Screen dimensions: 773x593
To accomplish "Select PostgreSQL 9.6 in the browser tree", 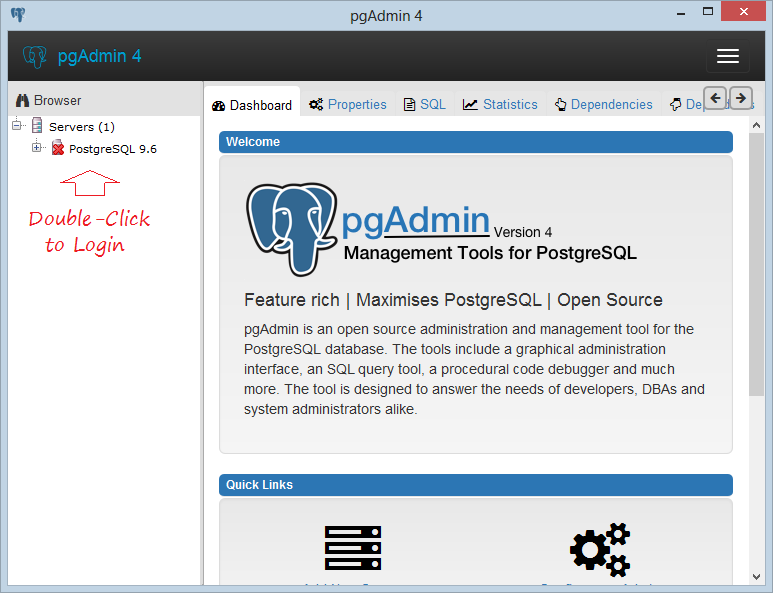I will point(113,149).
